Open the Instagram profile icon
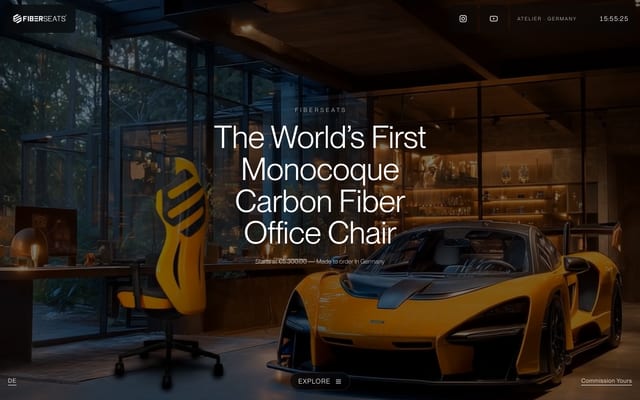The height and width of the screenshot is (400, 640). click(463, 19)
